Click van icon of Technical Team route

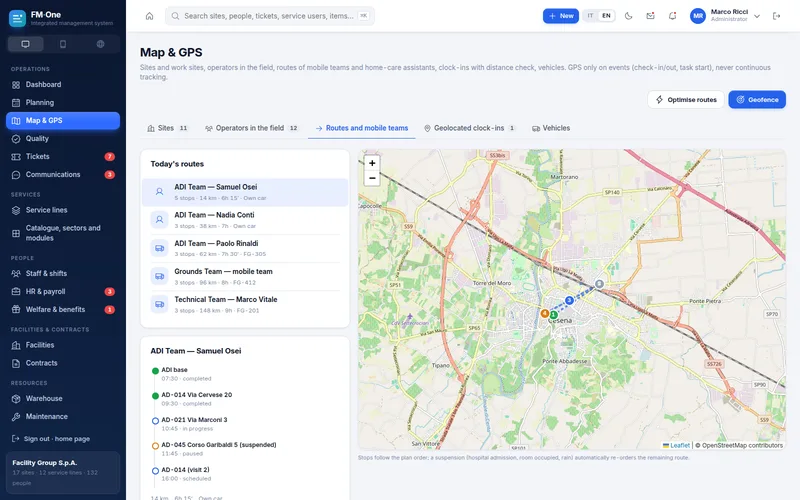pos(159,305)
